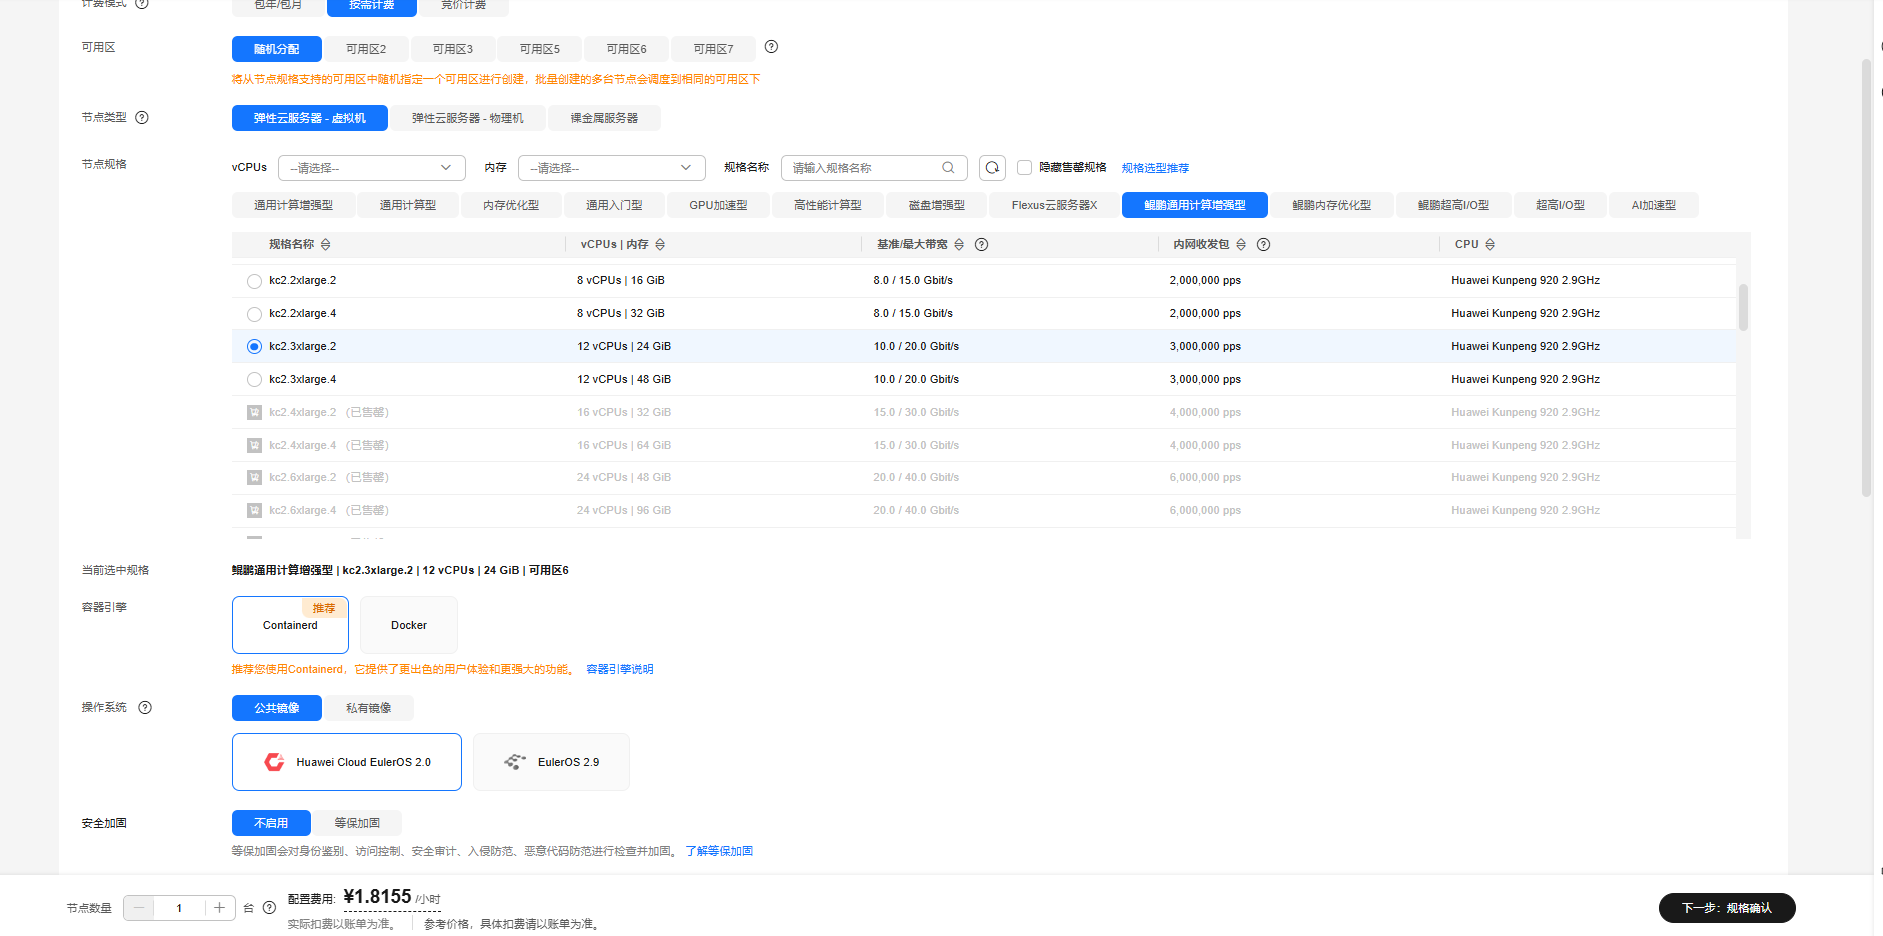This screenshot has height=936, width=1883.
Task: Select 可用区5 availability zone
Action: [x=540, y=49]
